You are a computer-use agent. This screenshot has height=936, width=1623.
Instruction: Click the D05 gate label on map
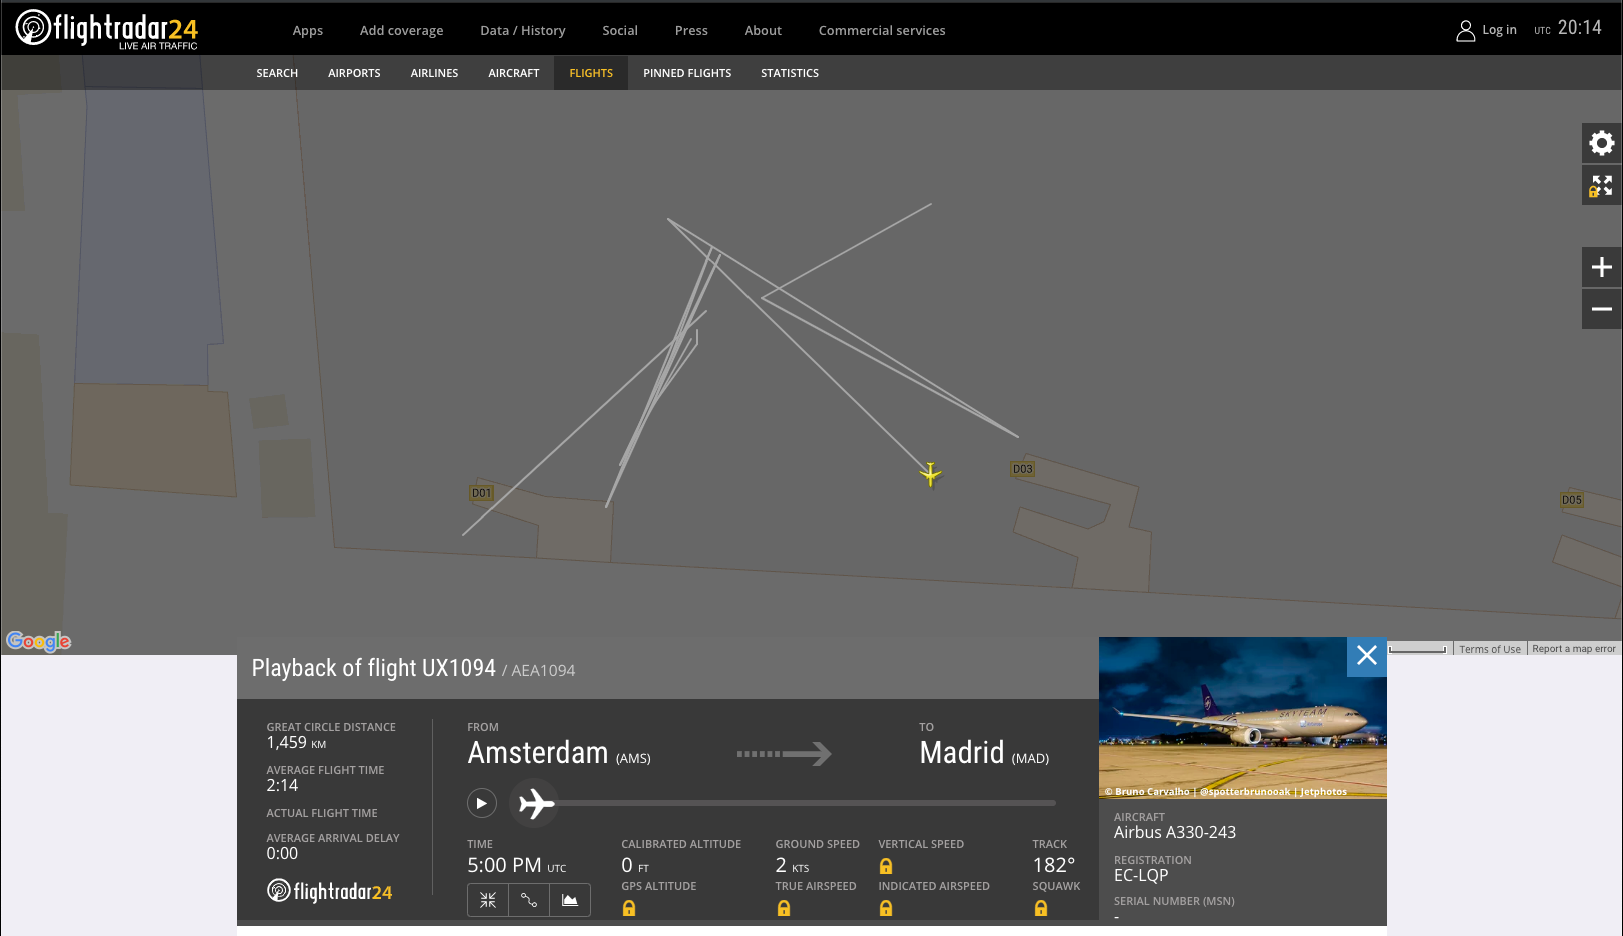(1572, 500)
